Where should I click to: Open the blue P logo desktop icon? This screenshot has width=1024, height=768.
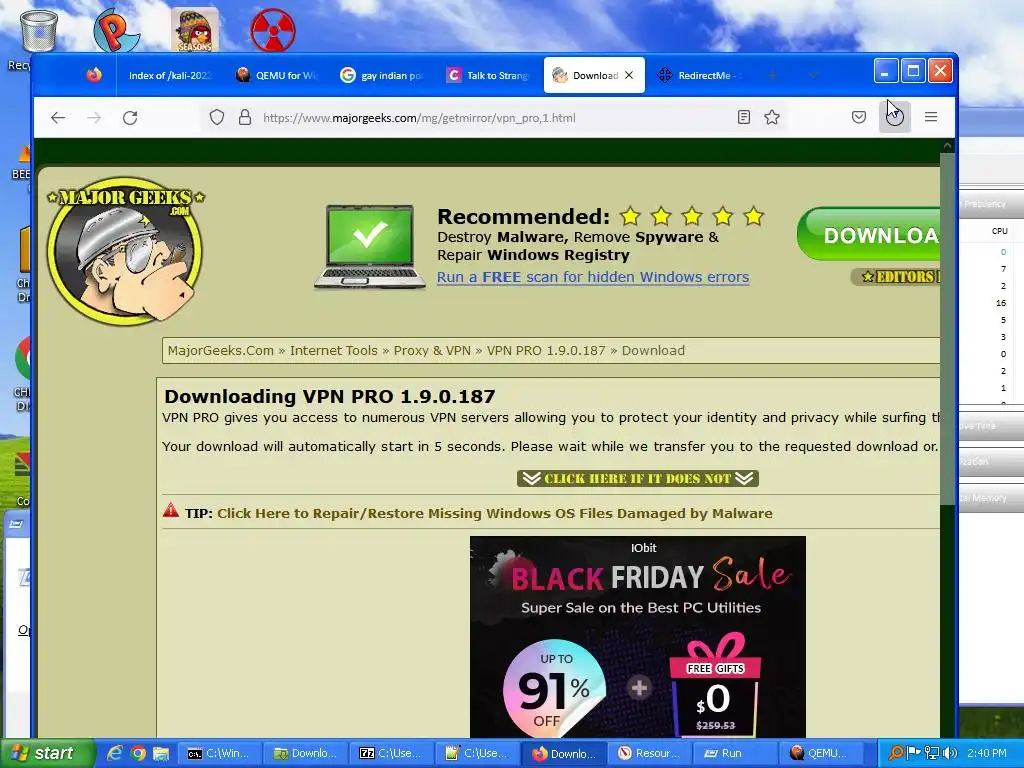click(116, 29)
